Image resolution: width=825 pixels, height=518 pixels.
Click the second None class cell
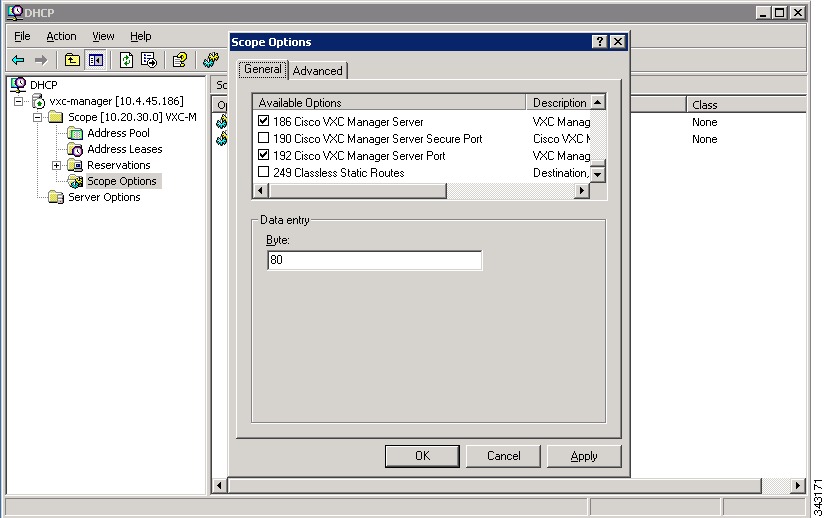[x=705, y=139]
